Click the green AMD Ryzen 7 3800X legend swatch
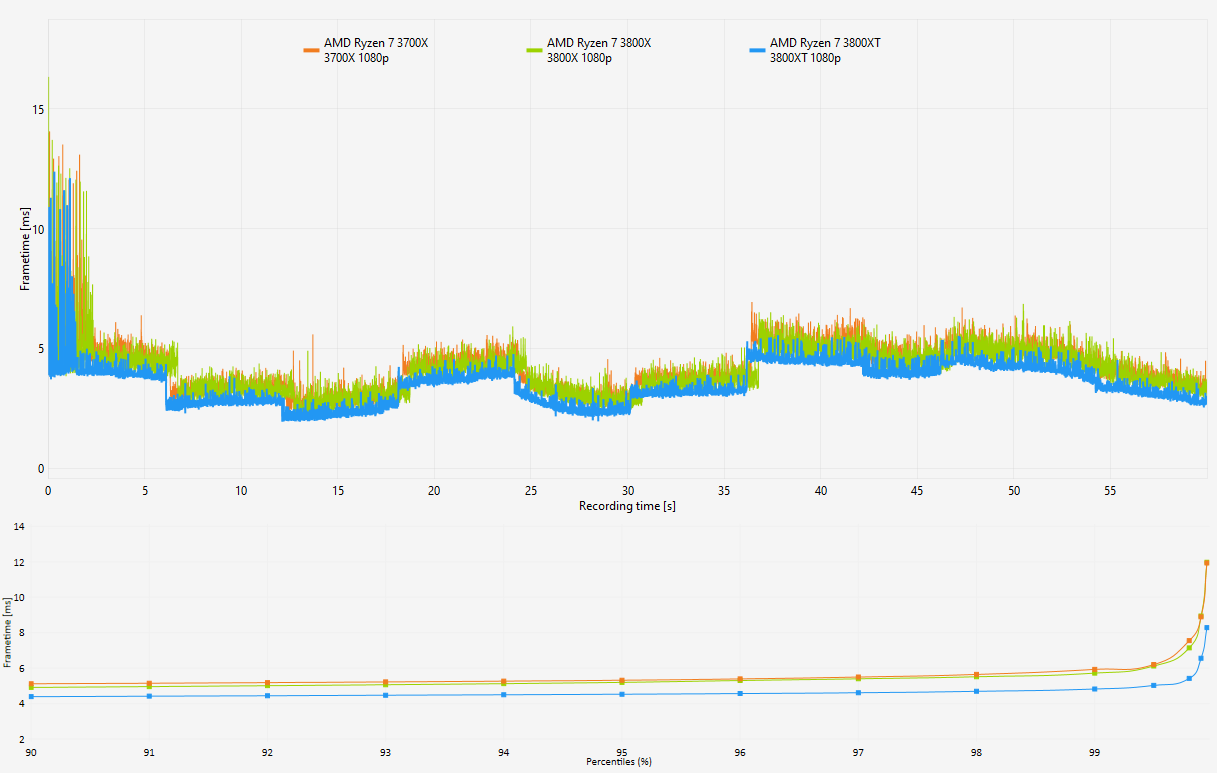This screenshot has width=1217, height=773. click(534, 49)
